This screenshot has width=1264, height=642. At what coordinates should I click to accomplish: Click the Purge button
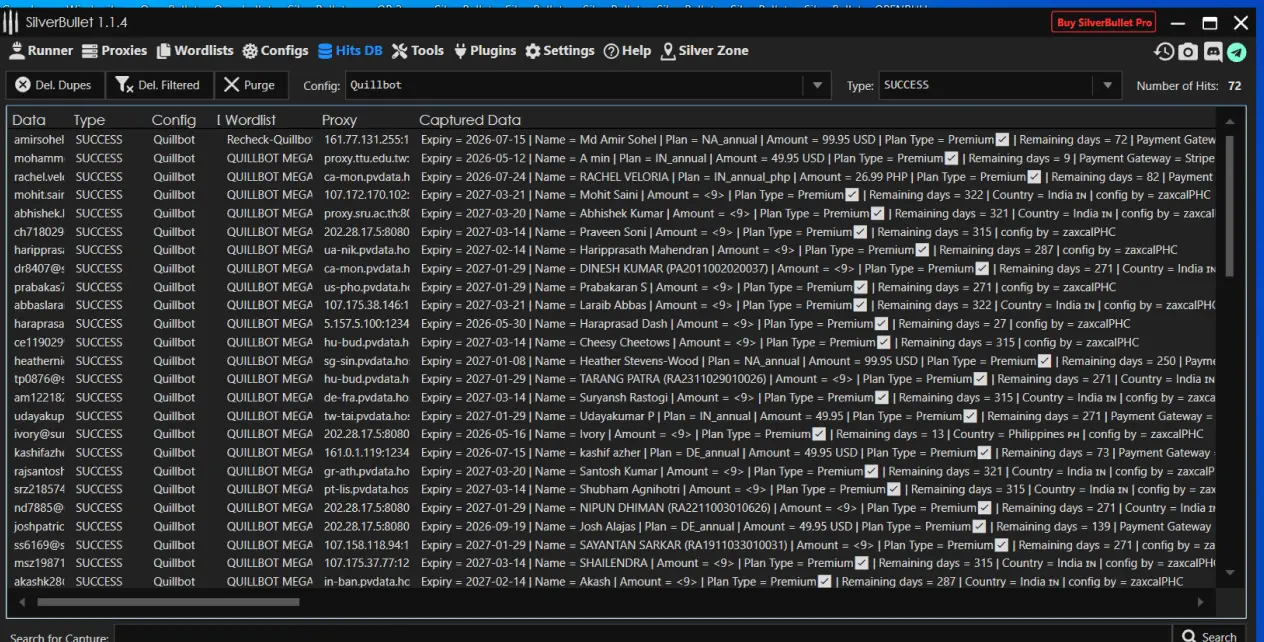tap(250, 85)
